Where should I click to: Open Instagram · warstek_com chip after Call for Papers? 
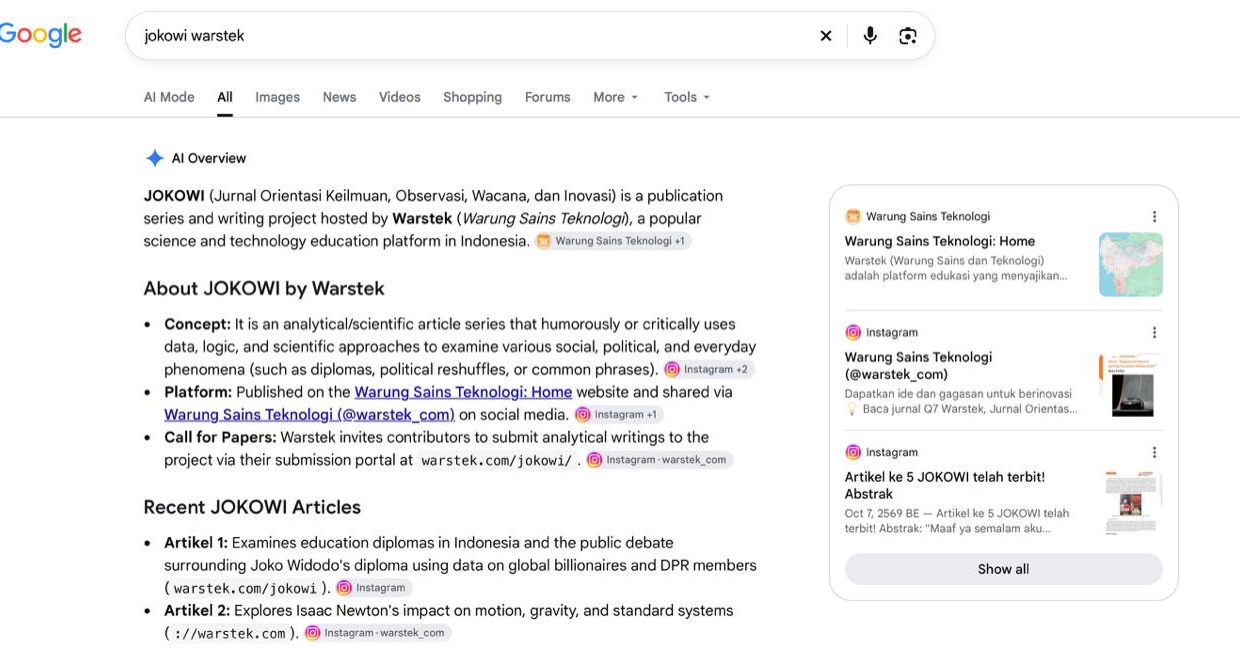click(x=659, y=460)
